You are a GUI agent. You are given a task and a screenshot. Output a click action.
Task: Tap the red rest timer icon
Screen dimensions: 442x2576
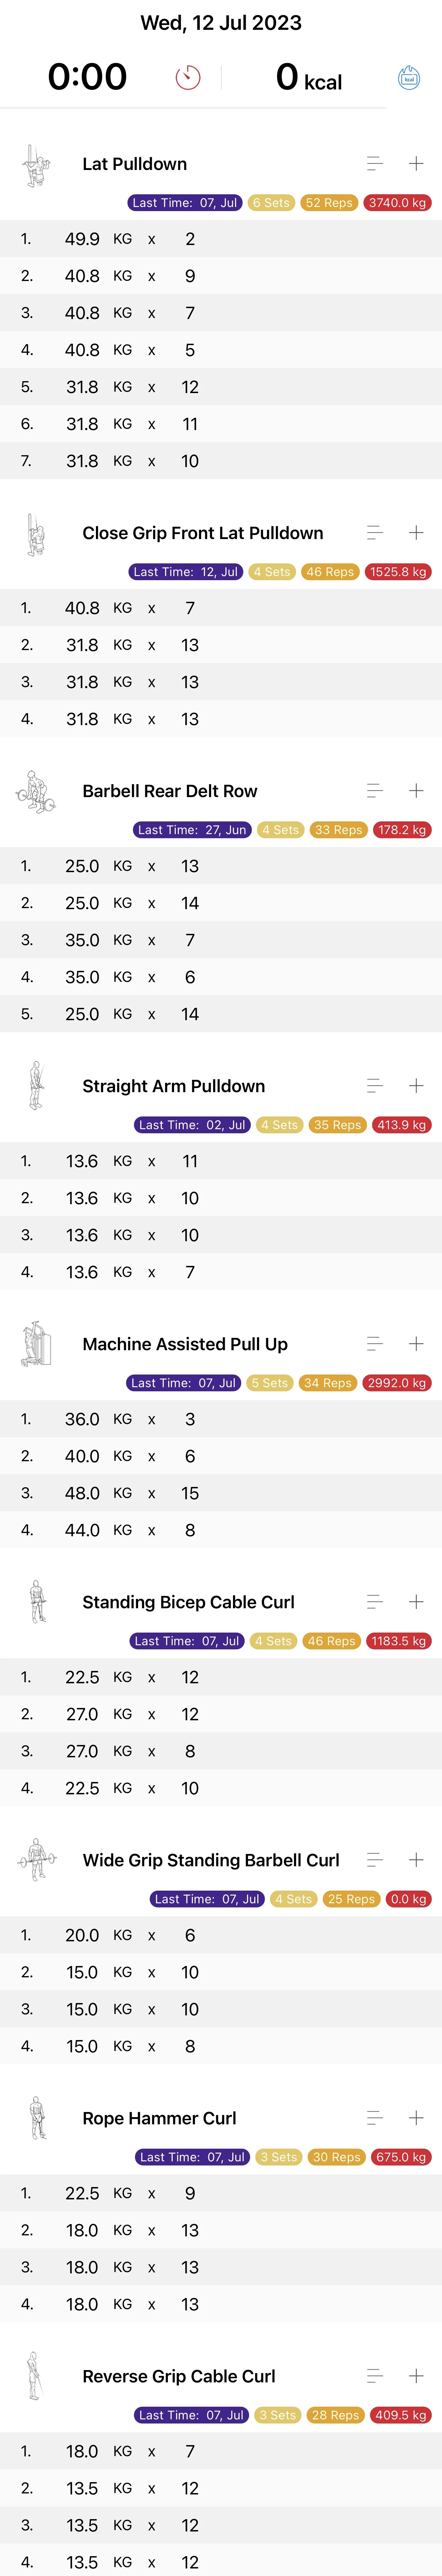(x=188, y=78)
